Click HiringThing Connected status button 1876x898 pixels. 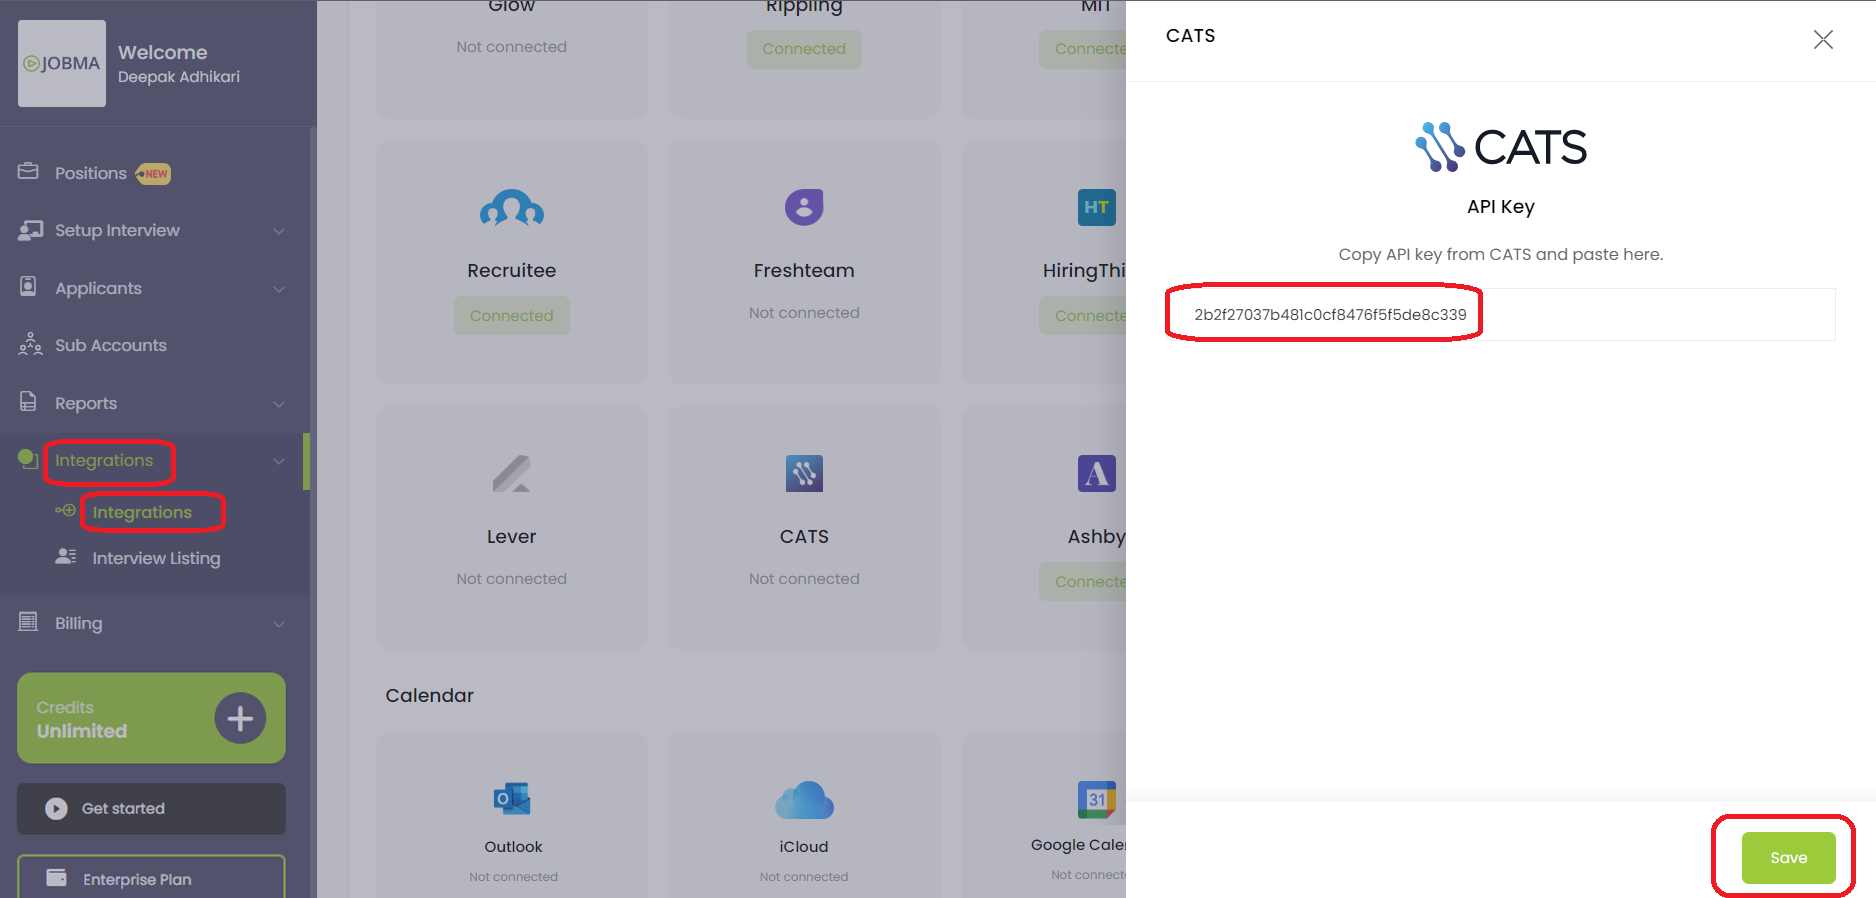1083,316
